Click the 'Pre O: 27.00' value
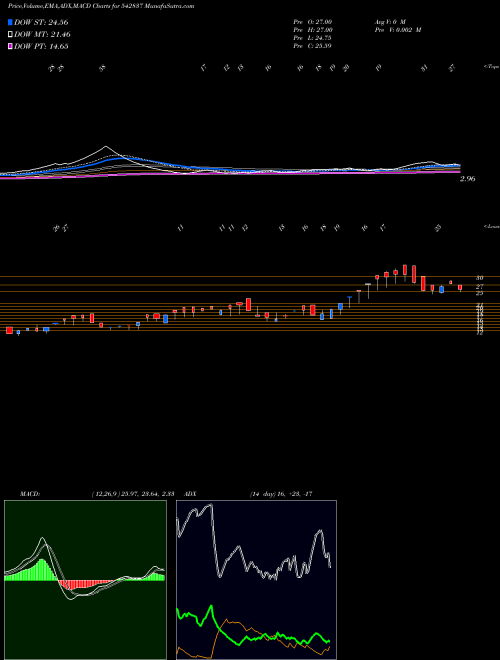This screenshot has width=500, height=660. pos(313,22)
